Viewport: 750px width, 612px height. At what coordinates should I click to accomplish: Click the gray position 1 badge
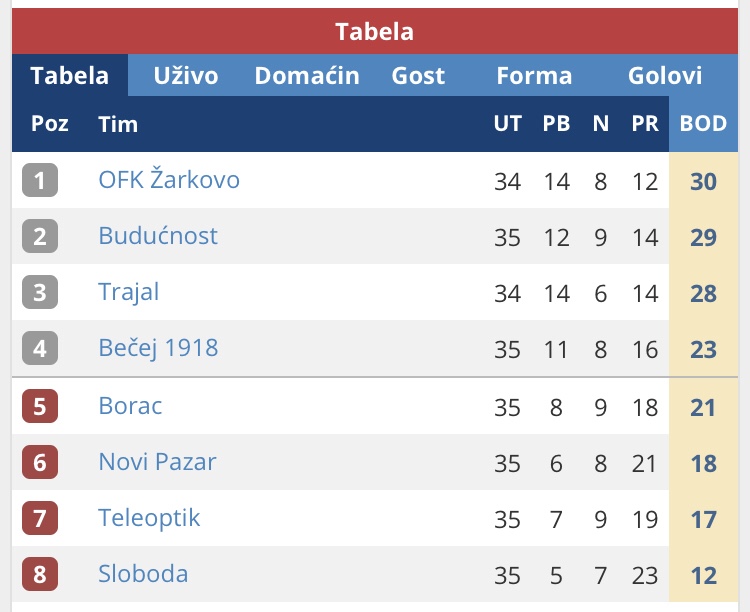coord(40,181)
